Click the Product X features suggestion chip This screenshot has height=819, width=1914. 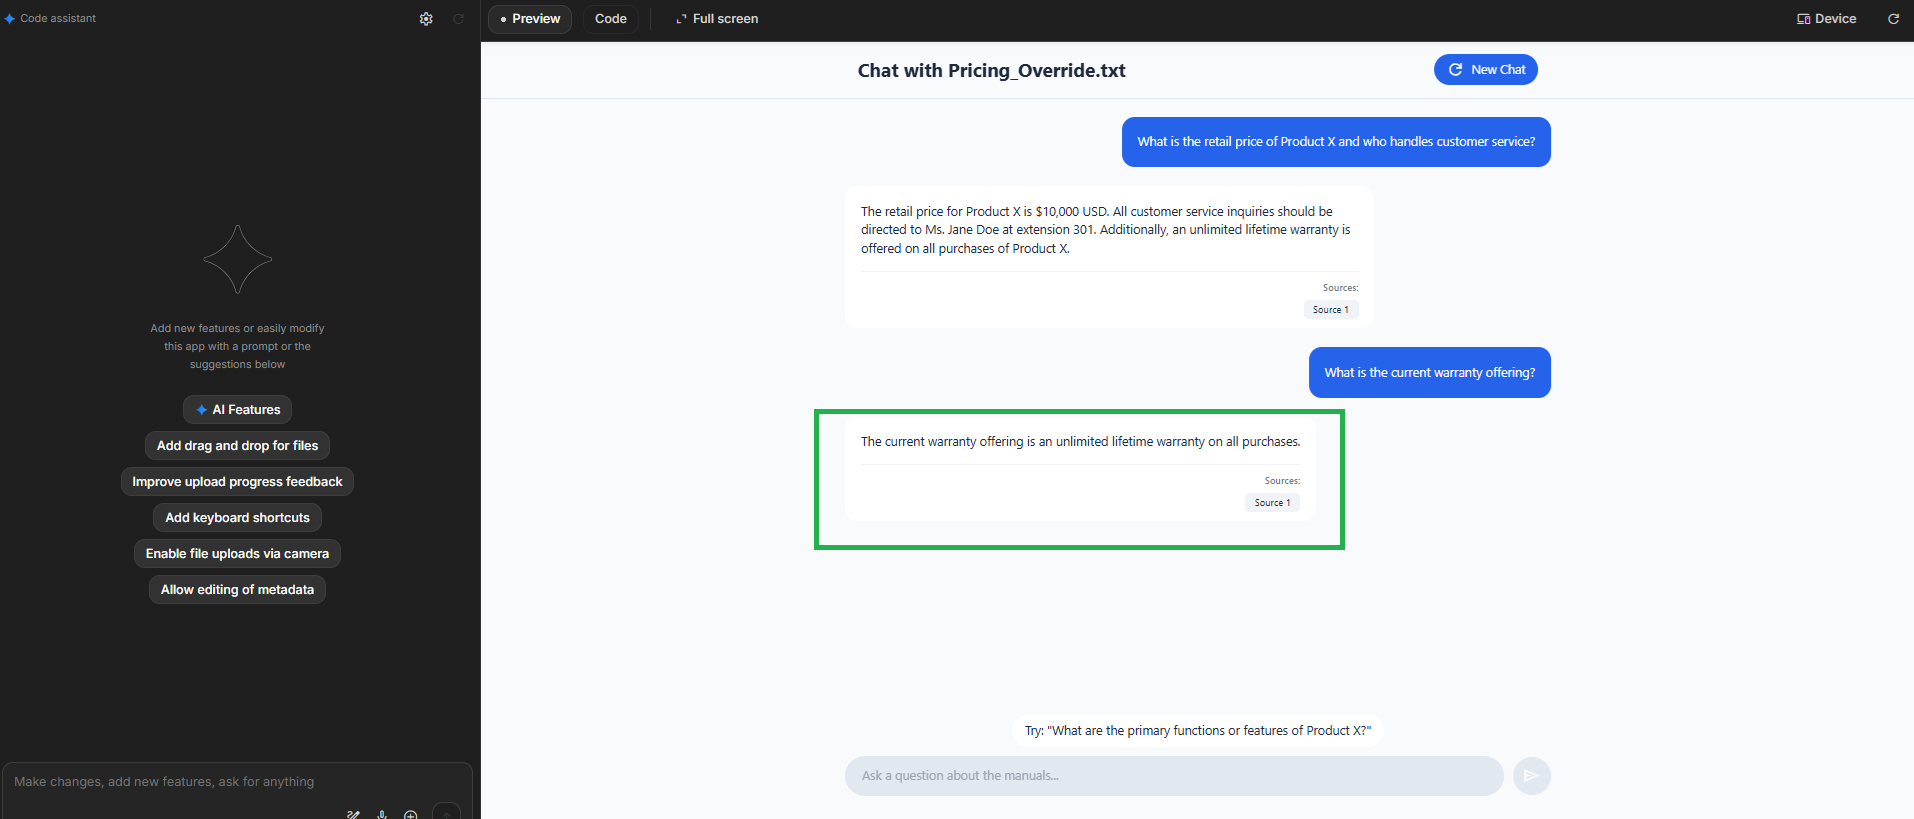tap(1197, 730)
